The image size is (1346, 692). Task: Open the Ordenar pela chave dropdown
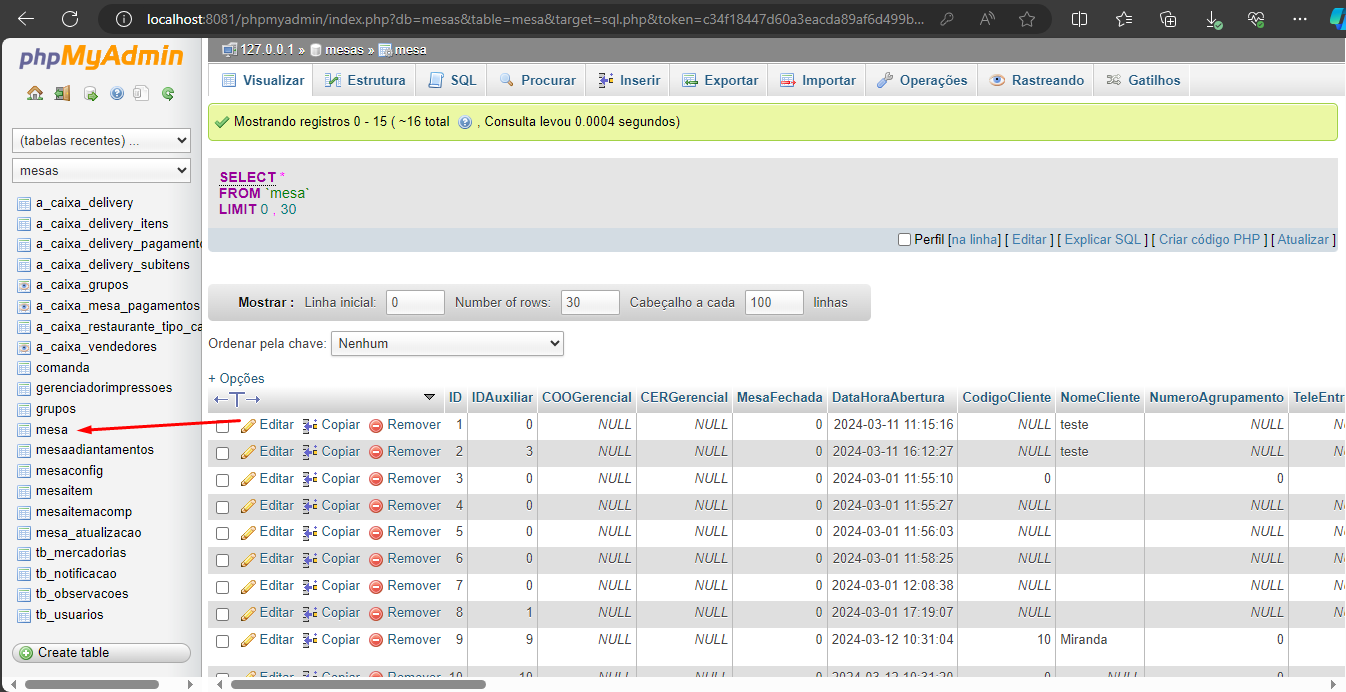click(x=447, y=344)
